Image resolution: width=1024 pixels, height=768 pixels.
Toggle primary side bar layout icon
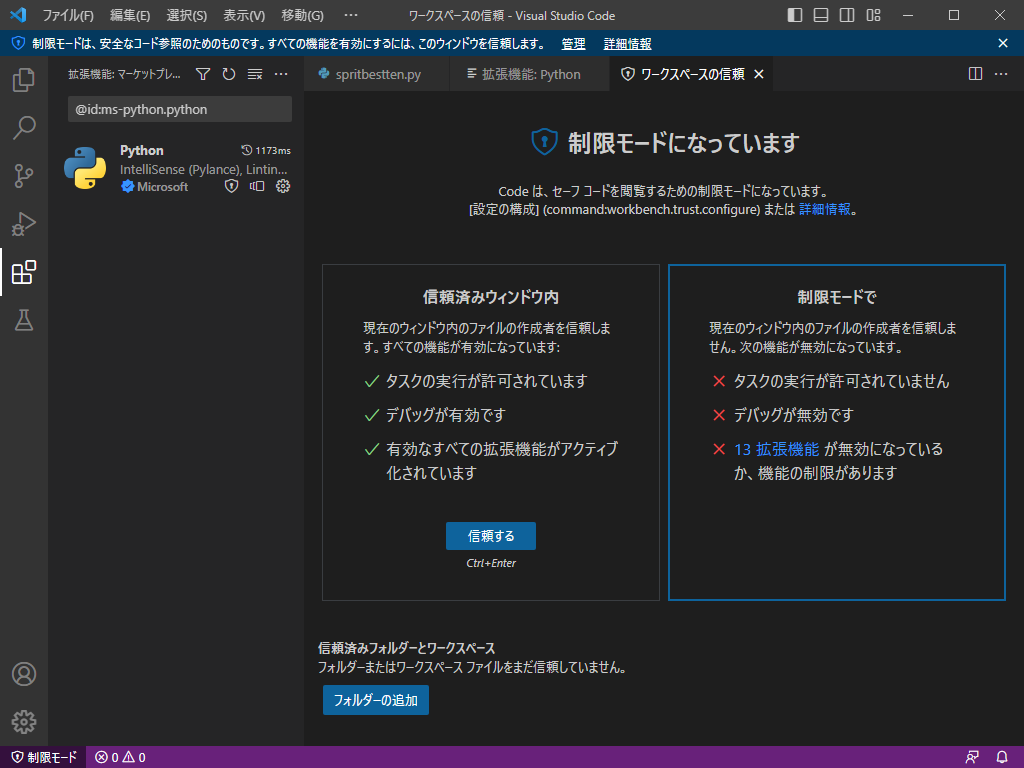(x=795, y=15)
